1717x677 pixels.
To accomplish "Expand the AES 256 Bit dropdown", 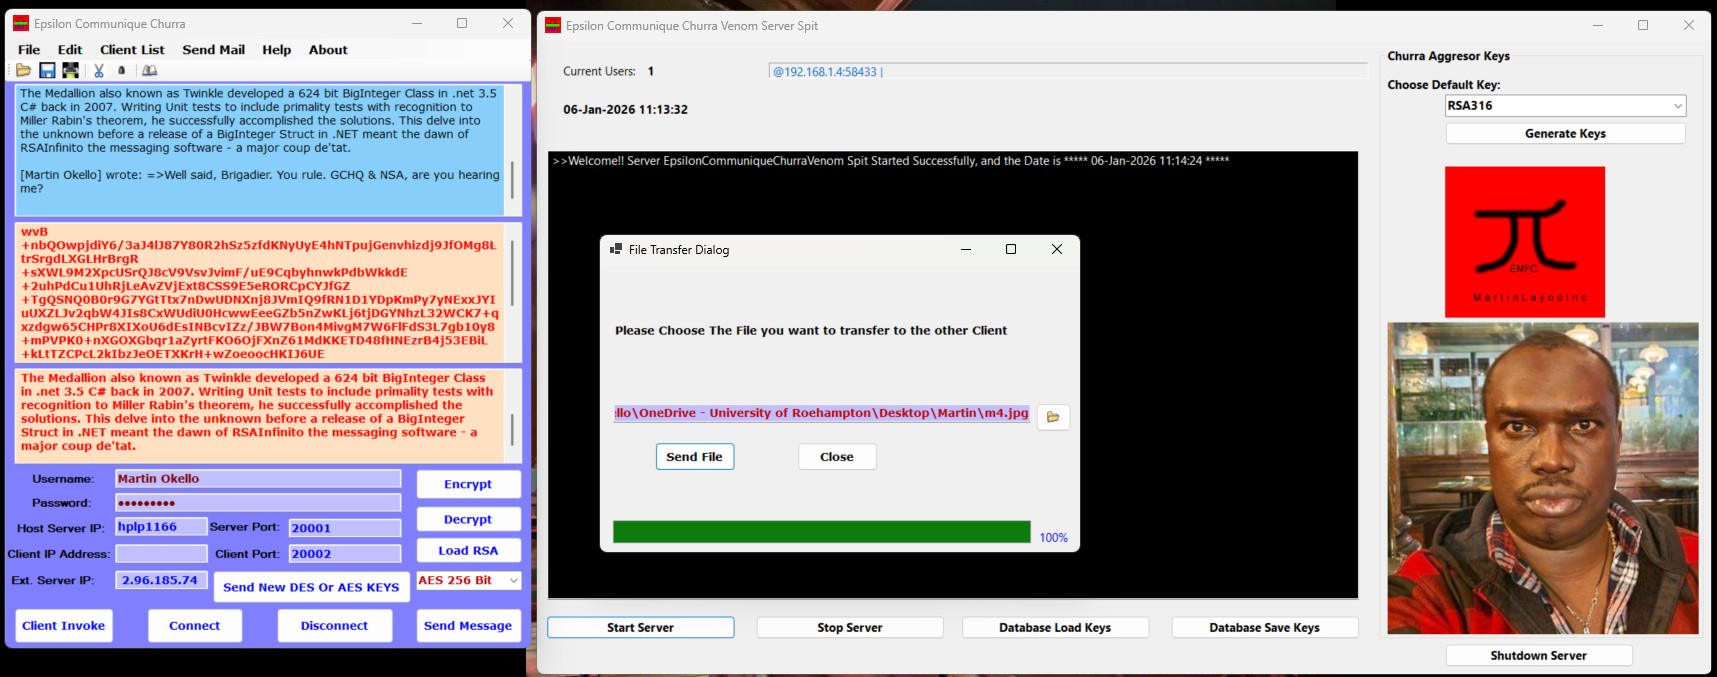I will click(514, 581).
